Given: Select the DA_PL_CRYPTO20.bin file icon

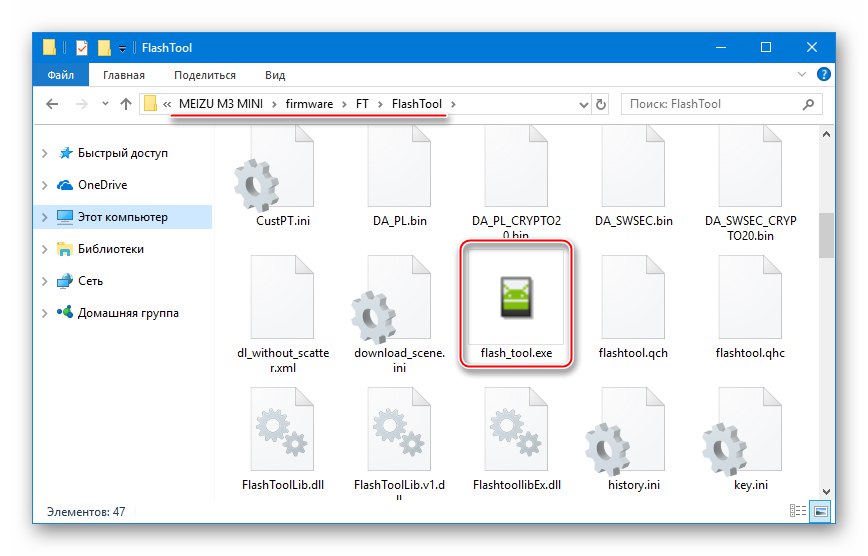Looking at the screenshot, I should [516, 166].
